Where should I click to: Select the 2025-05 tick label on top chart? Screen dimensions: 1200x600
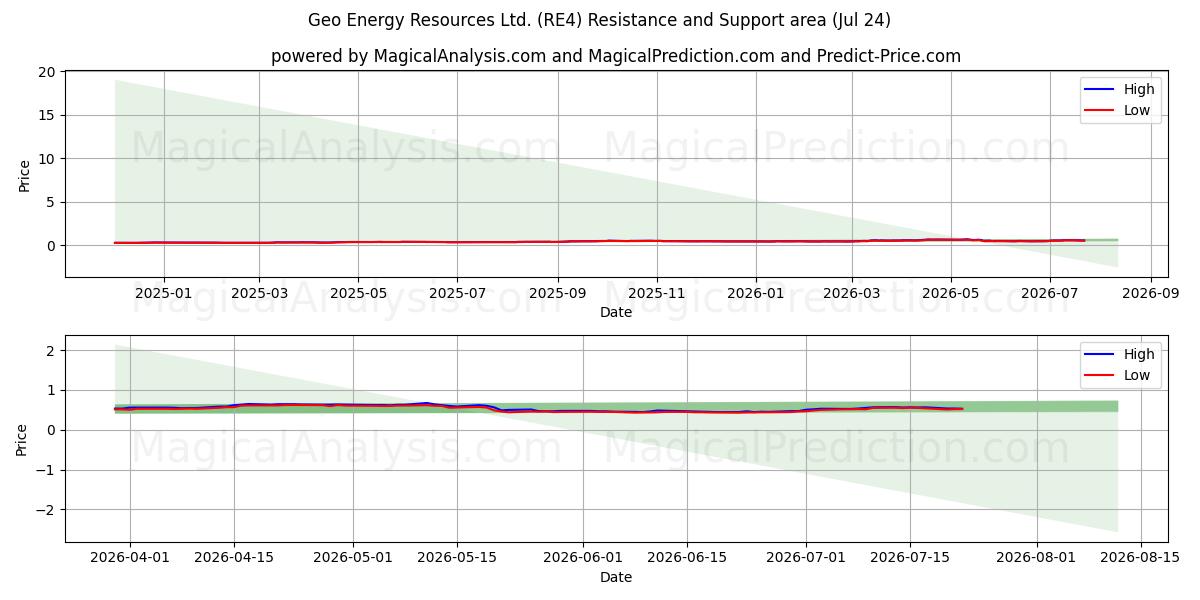click(358, 293)
